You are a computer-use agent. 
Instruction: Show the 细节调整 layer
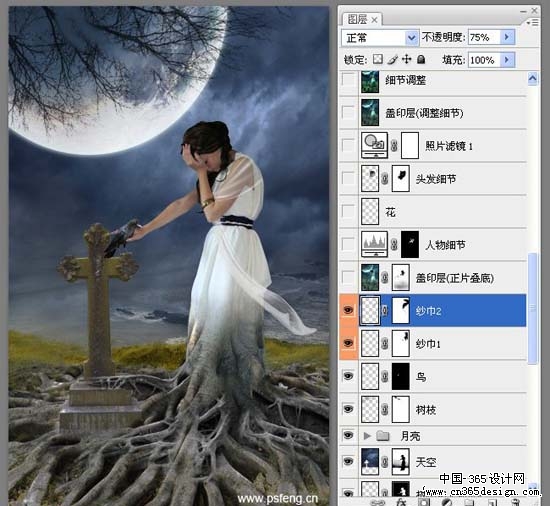coord(348,80)
